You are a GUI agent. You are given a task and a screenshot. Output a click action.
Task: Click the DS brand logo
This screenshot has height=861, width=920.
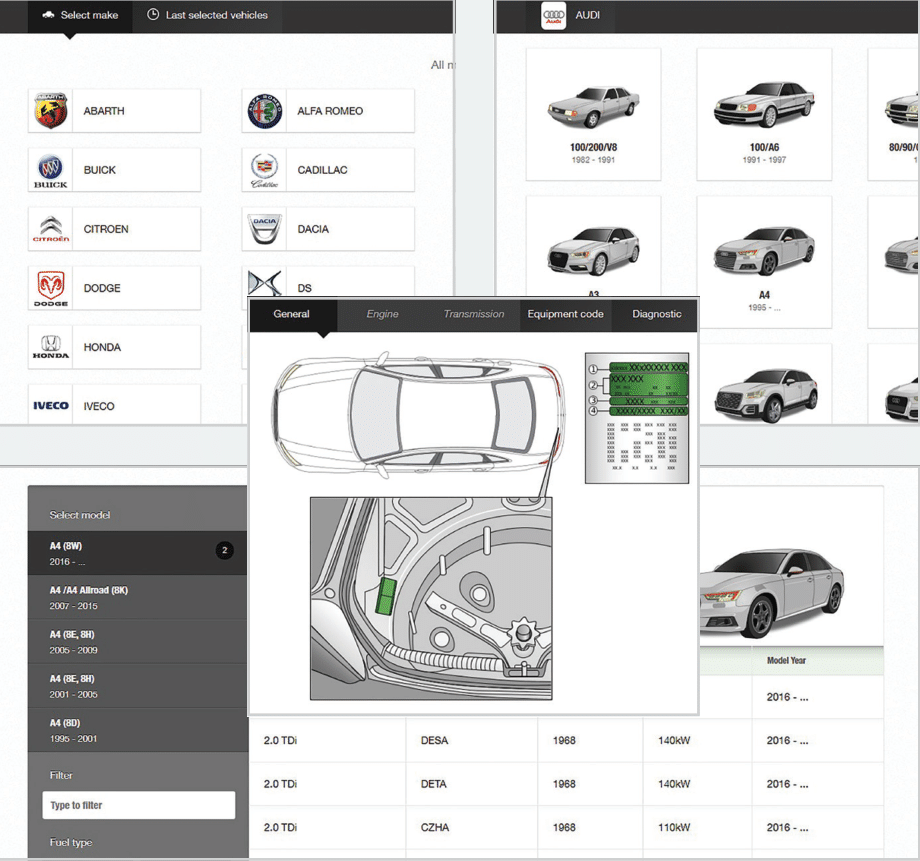(265, 284)
